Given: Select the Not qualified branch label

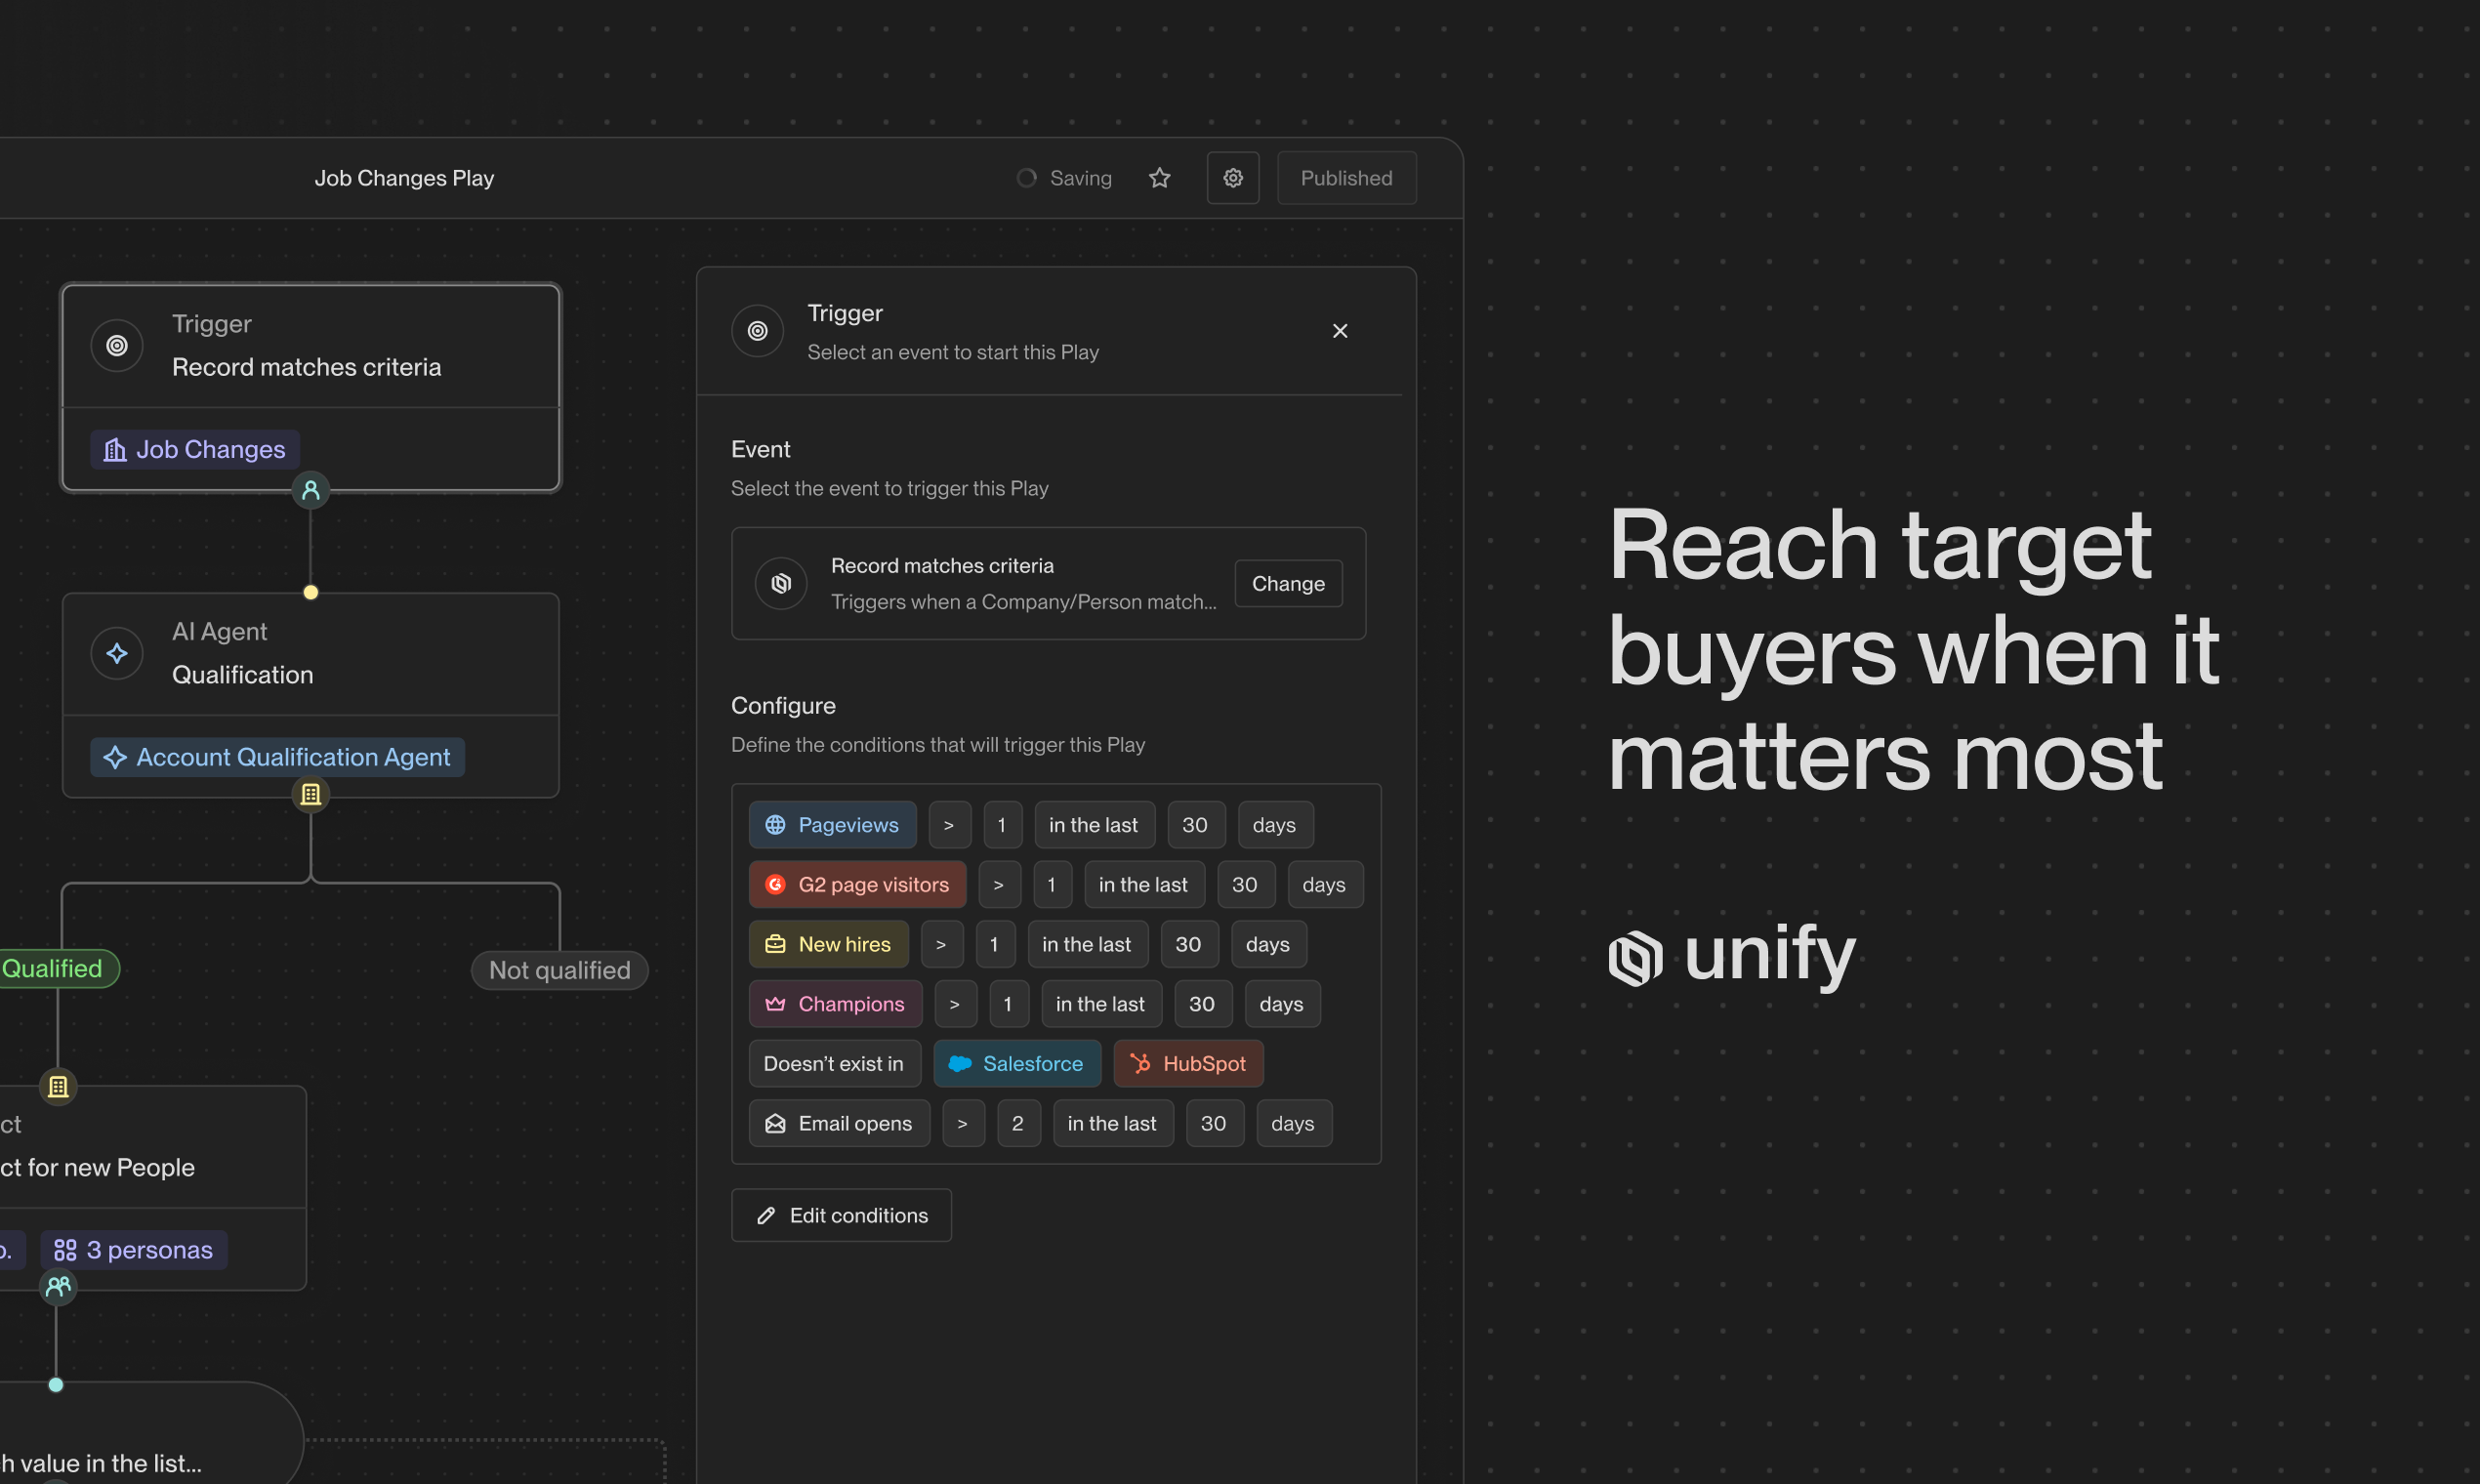Looking at the screenshot, I should [x=559, y=970].
